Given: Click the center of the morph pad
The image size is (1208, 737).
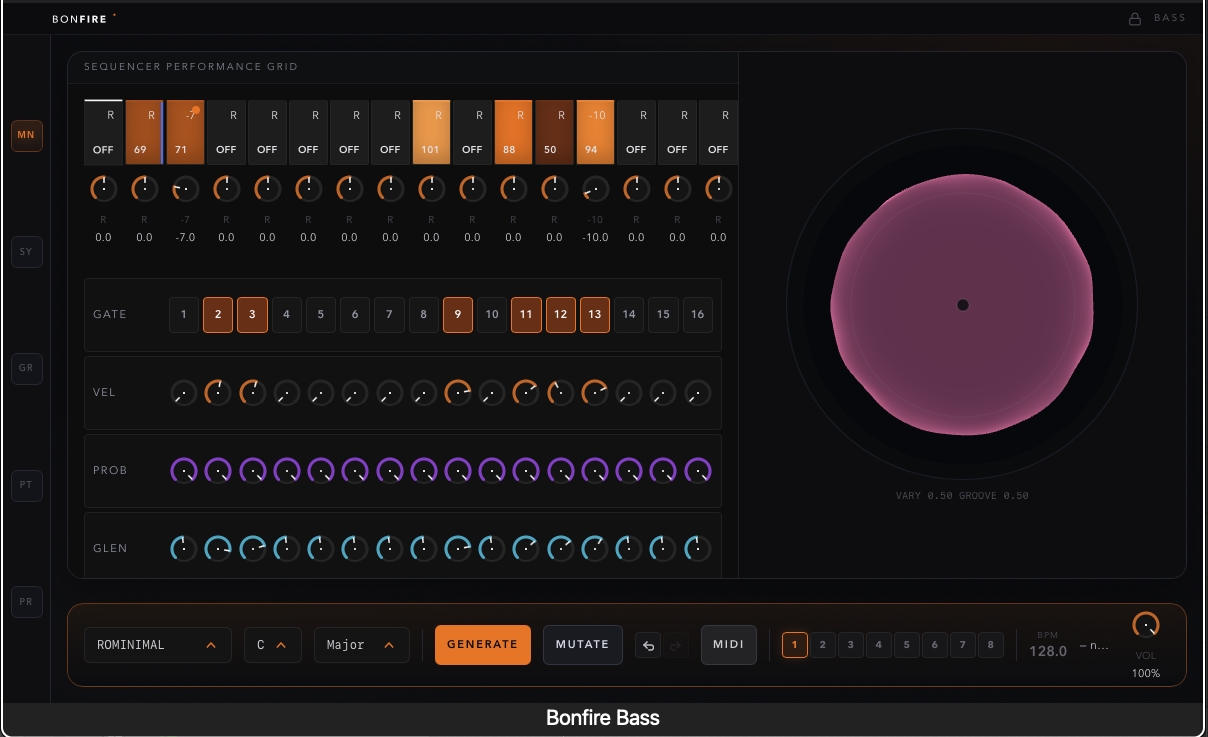Looking at the screenshot, I should 962,305.
